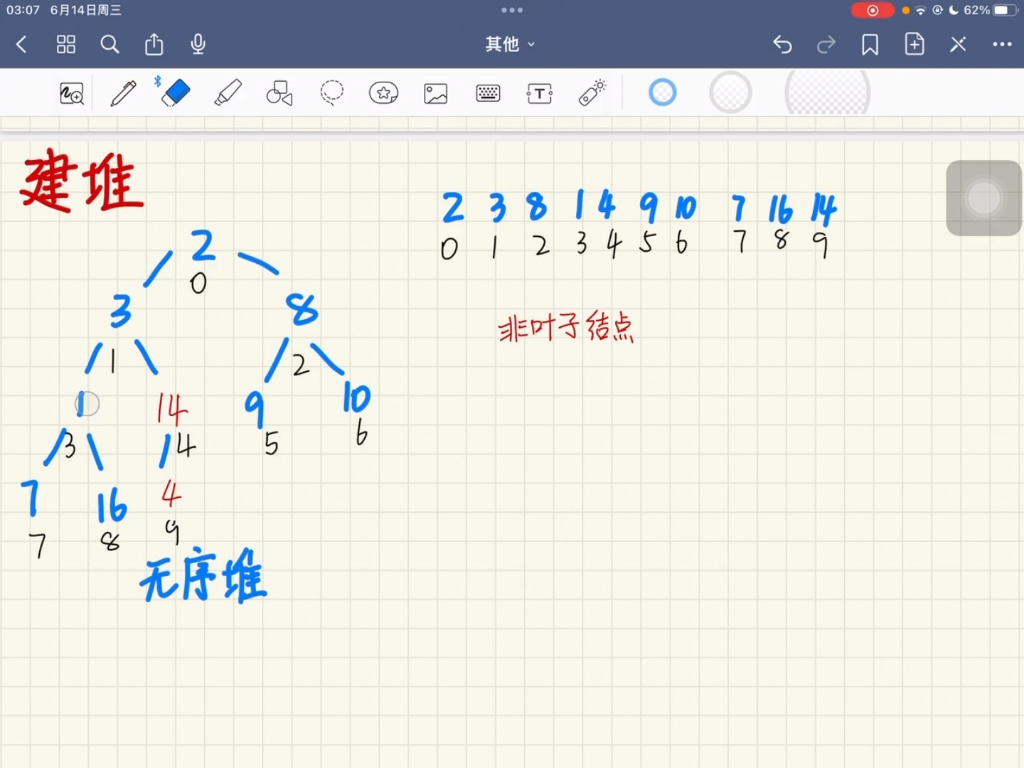Open the keyboard input tool
The height and width of the screenshot is (768, 1024).
pos(487,92)
